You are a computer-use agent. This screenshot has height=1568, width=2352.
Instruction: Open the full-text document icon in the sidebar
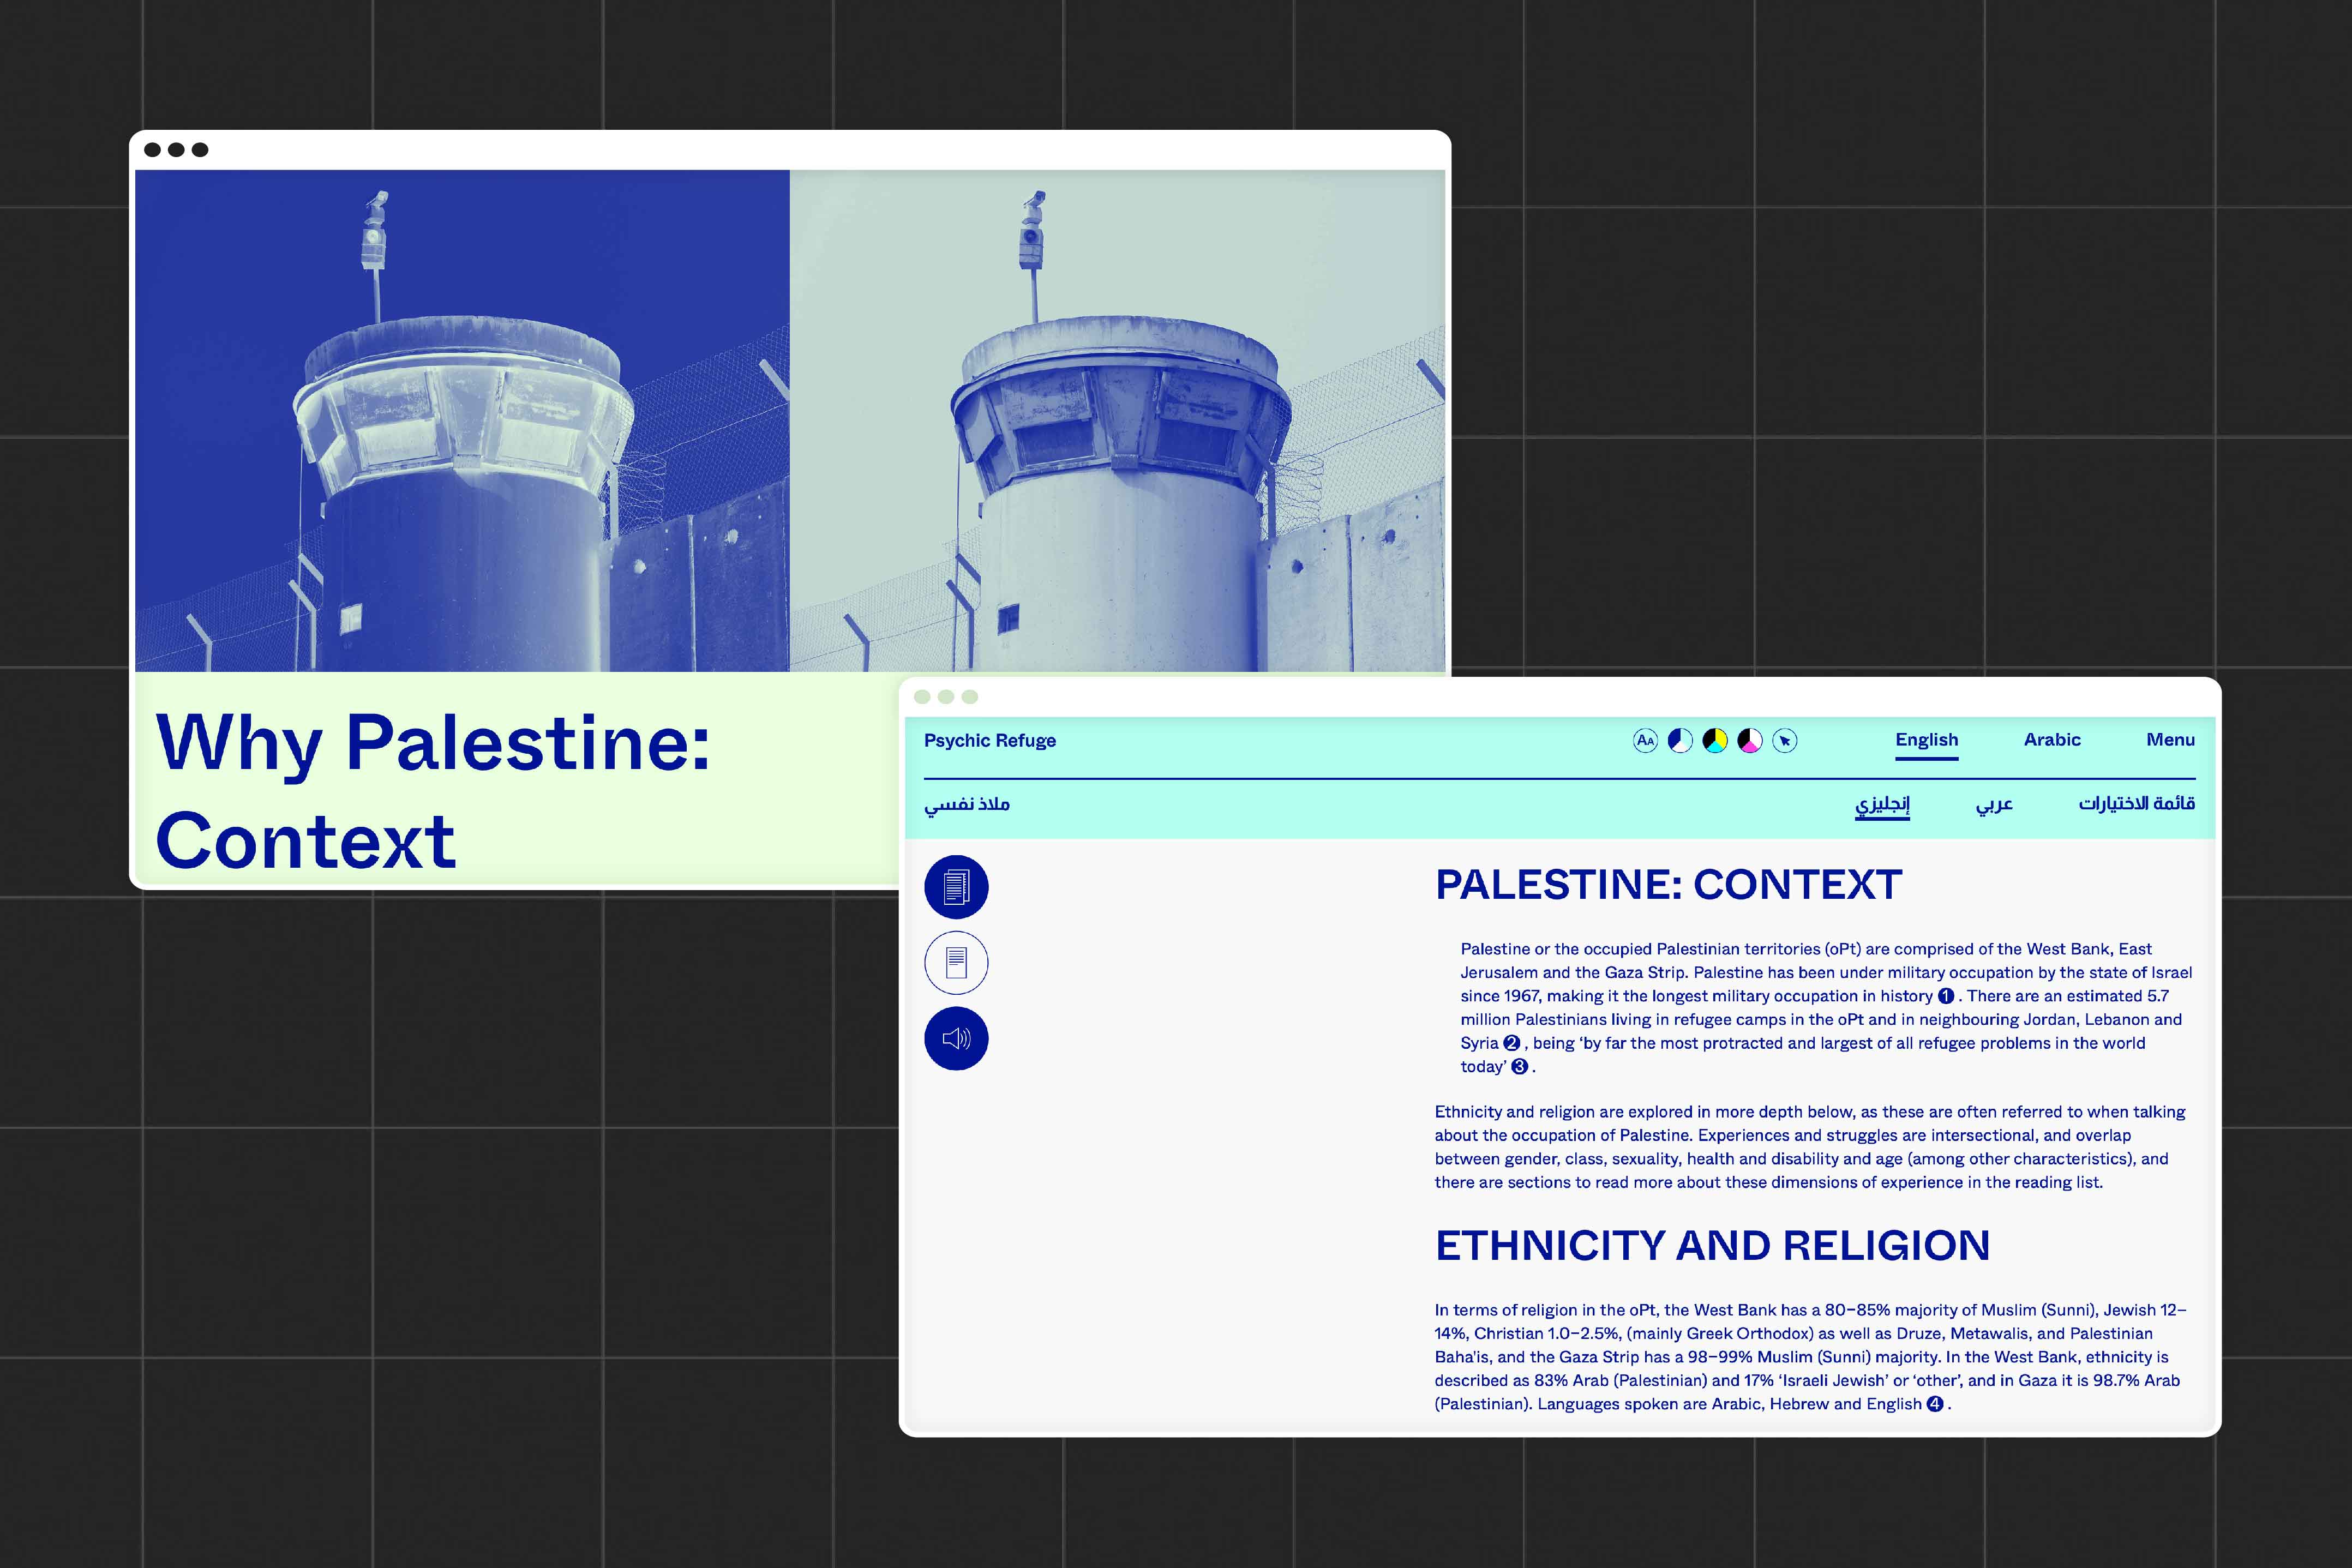tap(957, 886)
